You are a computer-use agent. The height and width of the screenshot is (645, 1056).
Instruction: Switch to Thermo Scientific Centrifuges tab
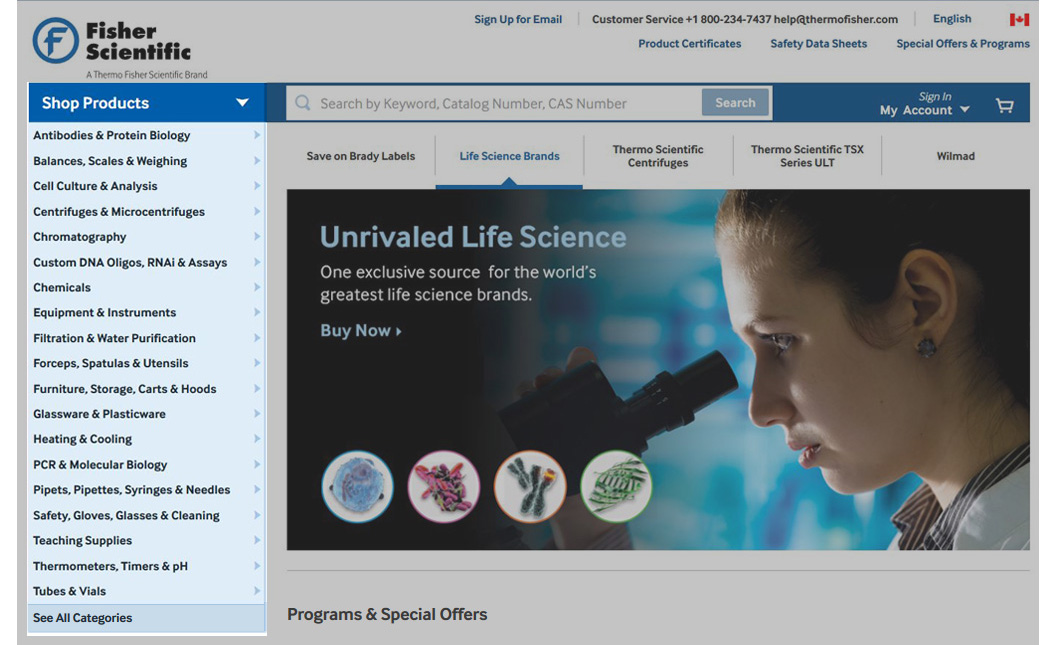tap(657, 156)
